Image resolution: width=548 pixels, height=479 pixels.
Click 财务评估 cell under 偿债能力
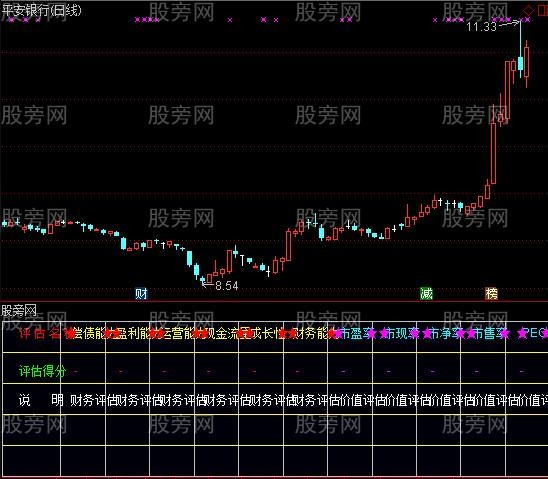93,400
